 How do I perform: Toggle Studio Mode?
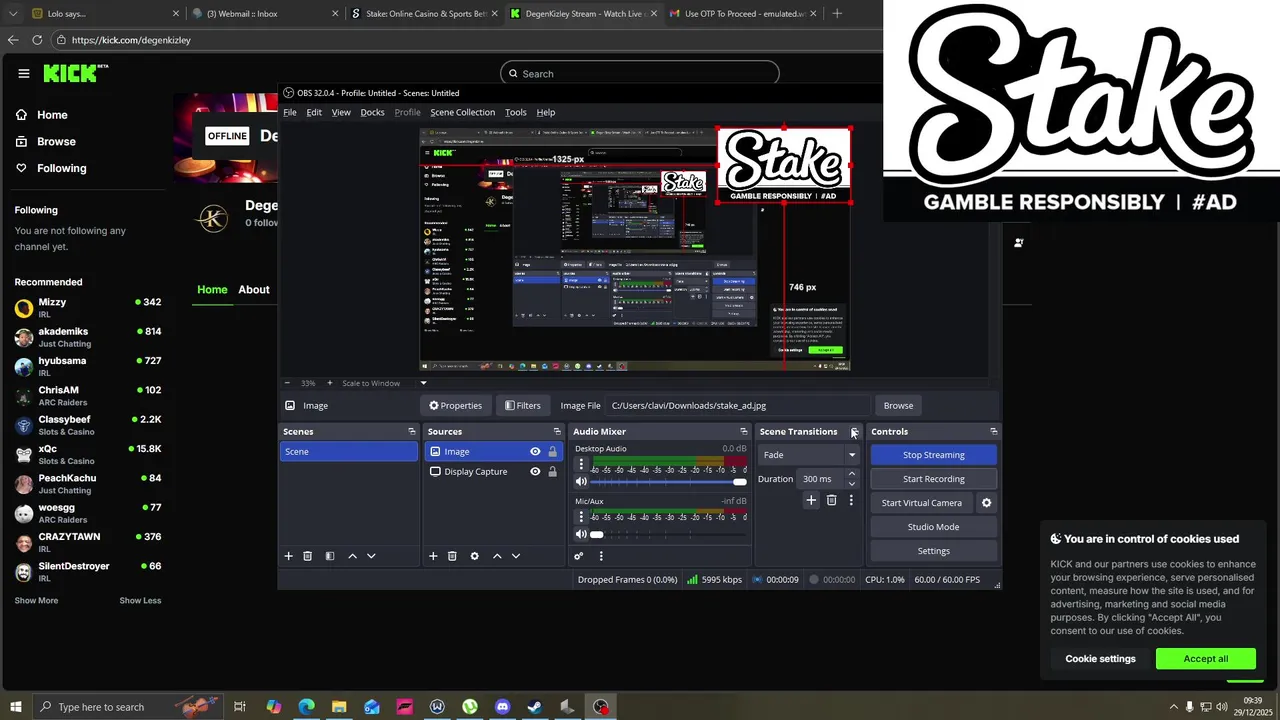tap(933, 527)
